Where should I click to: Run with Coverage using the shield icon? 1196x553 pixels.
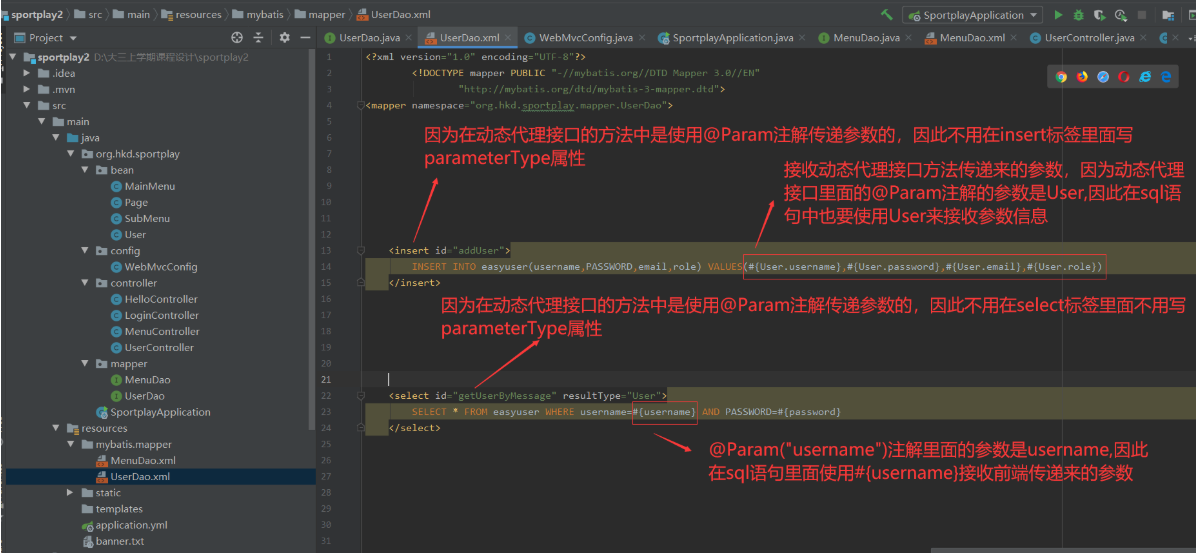point(1099,14)
